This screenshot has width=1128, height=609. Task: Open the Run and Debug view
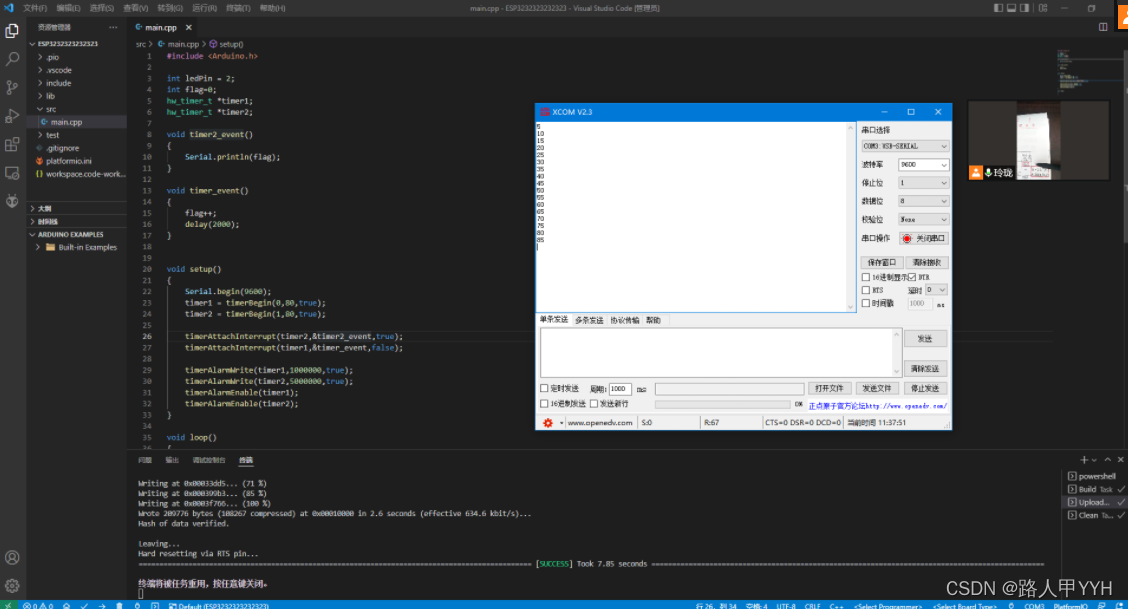12,116
